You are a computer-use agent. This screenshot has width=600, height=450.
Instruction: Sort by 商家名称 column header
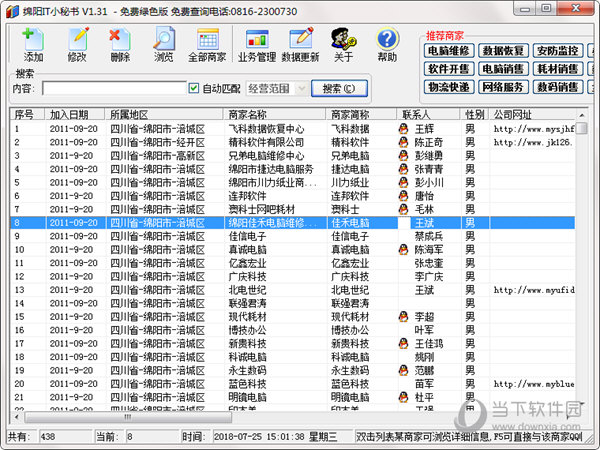[x=275, y=115]
